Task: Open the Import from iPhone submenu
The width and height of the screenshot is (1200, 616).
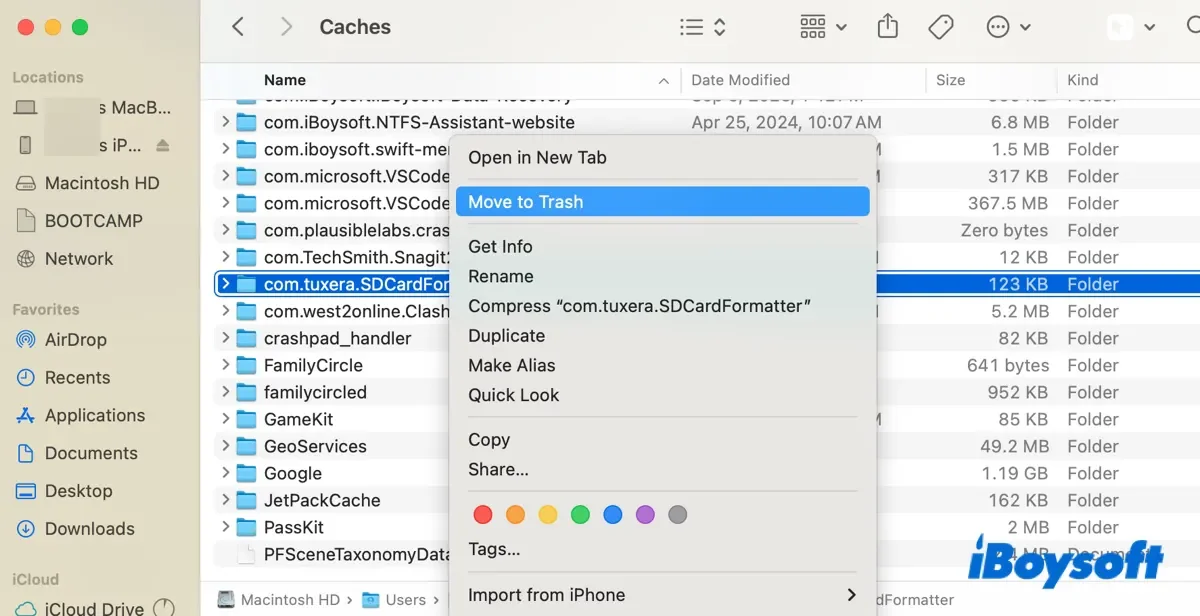Action: 662,595
